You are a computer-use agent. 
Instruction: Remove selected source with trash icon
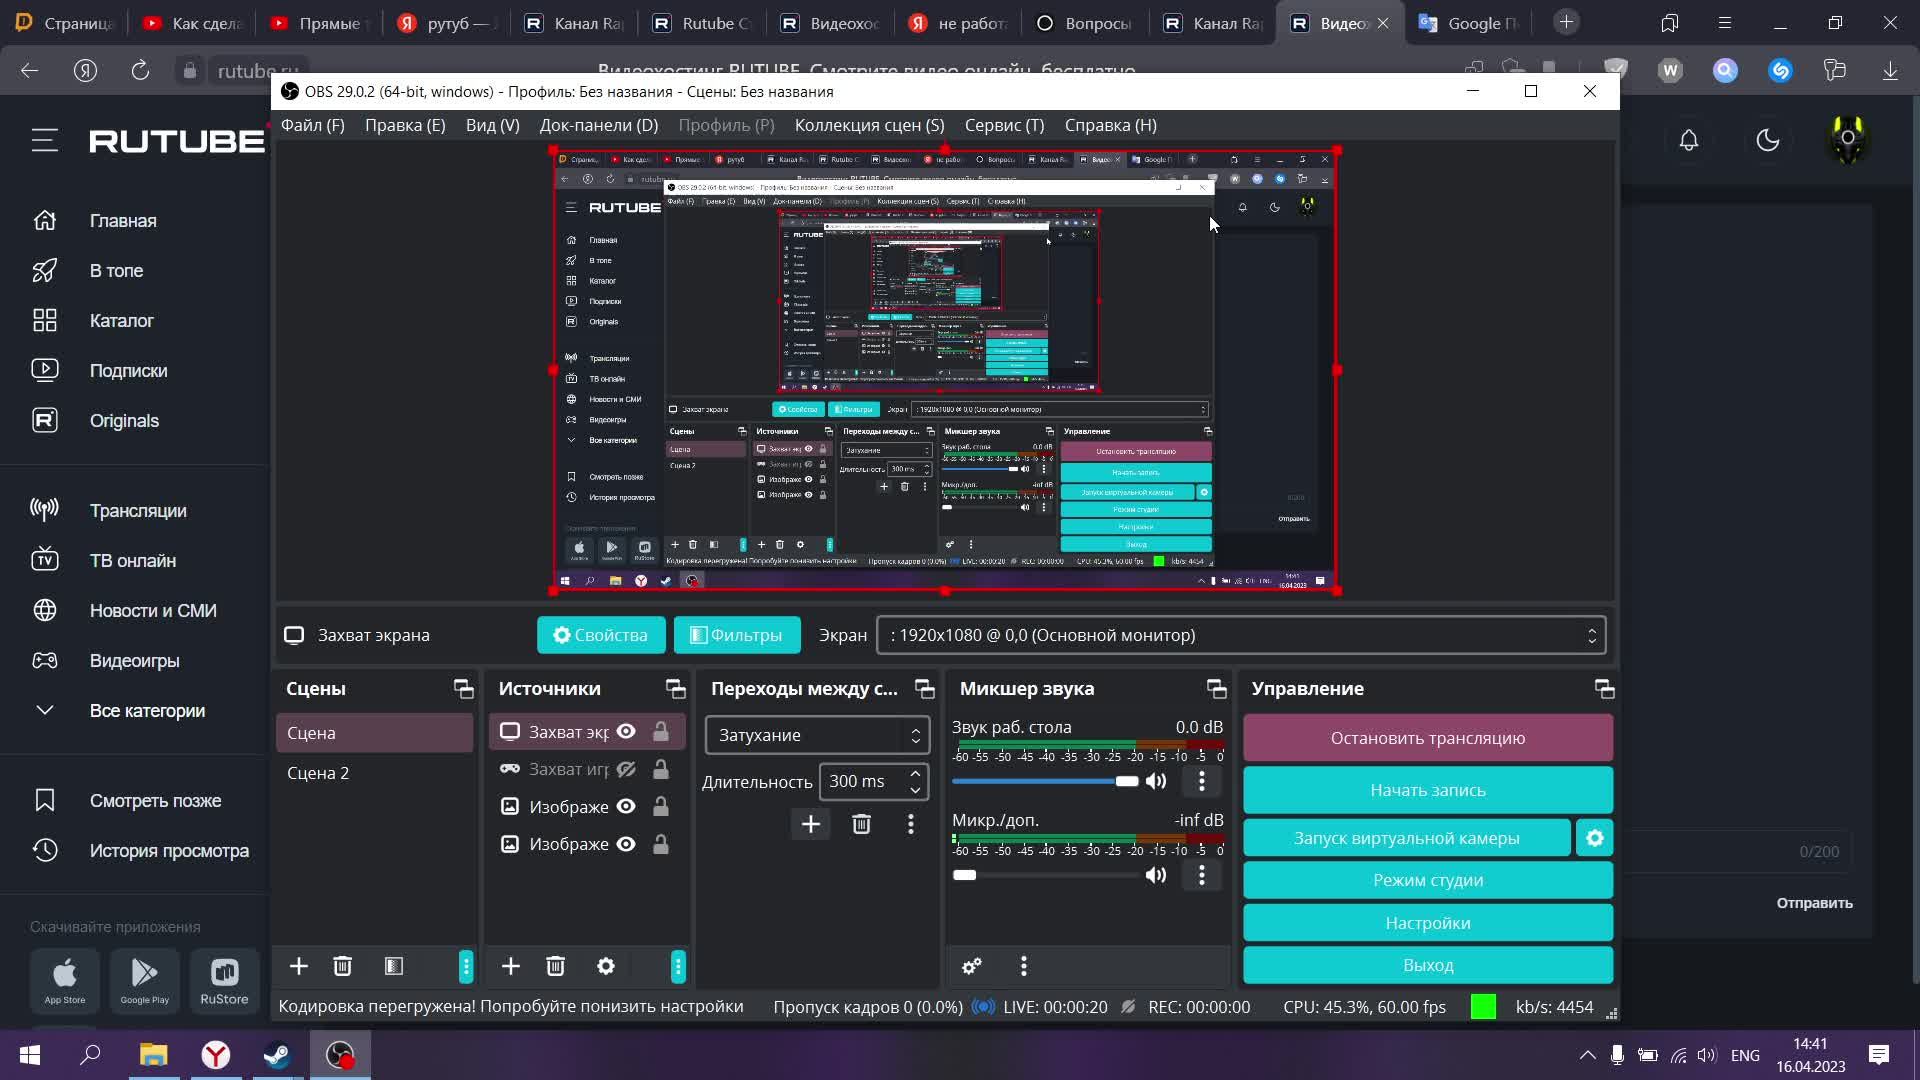pos(556,966)
